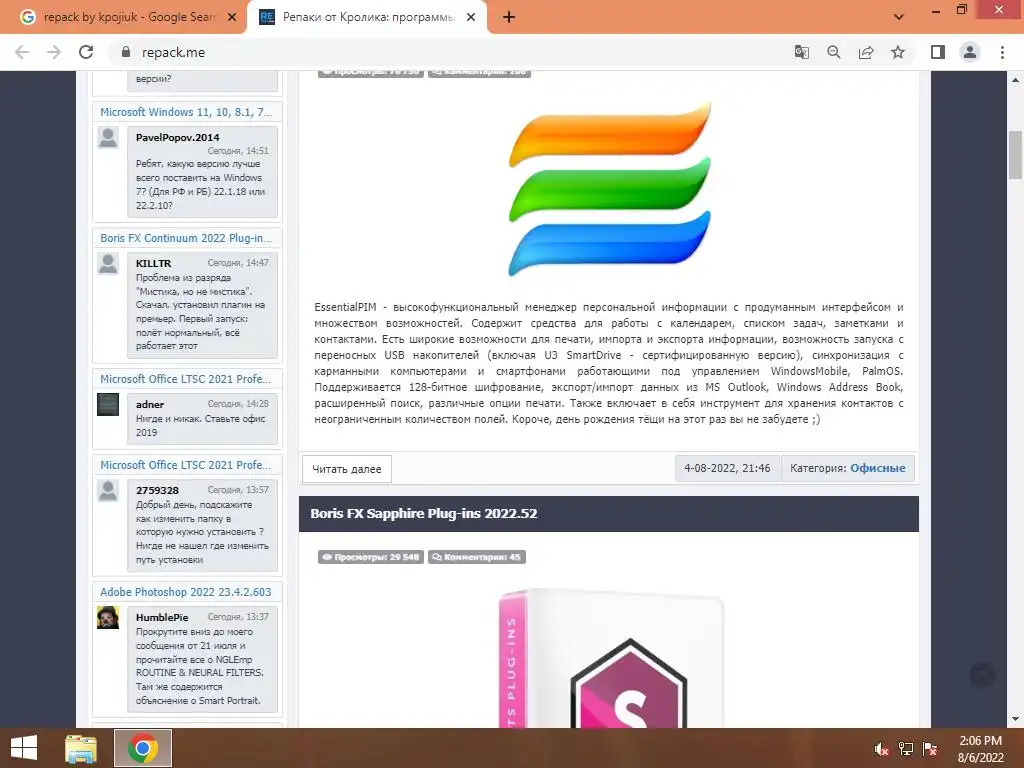Click the username 2759328

[x=157, y=490]
